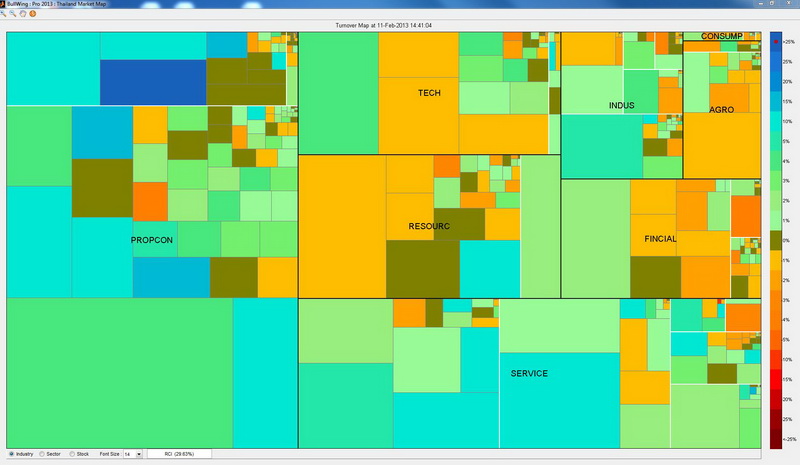This screenshot has width=800, height=465.
Task: Click the FINCIAL sector label
Action: (660, 239)
